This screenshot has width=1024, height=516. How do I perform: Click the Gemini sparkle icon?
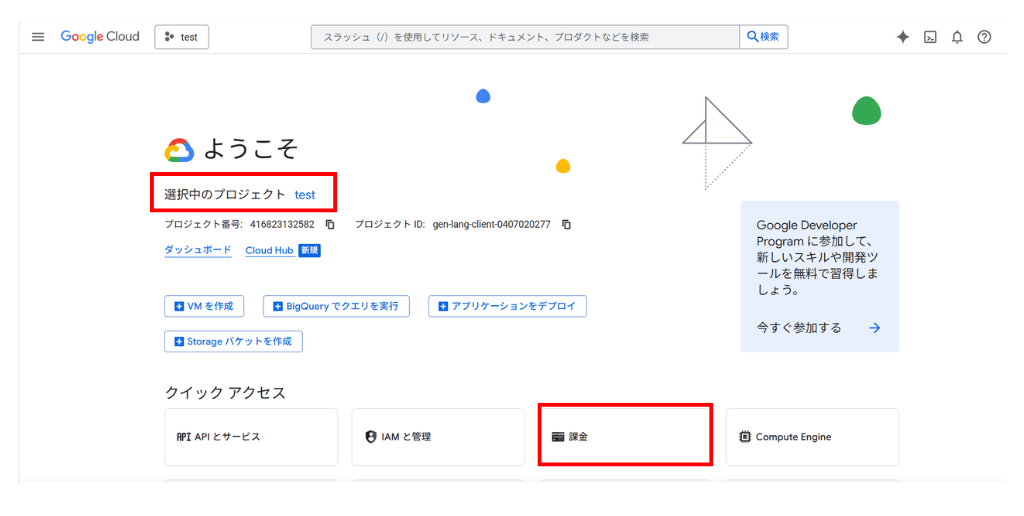(902, 37)
